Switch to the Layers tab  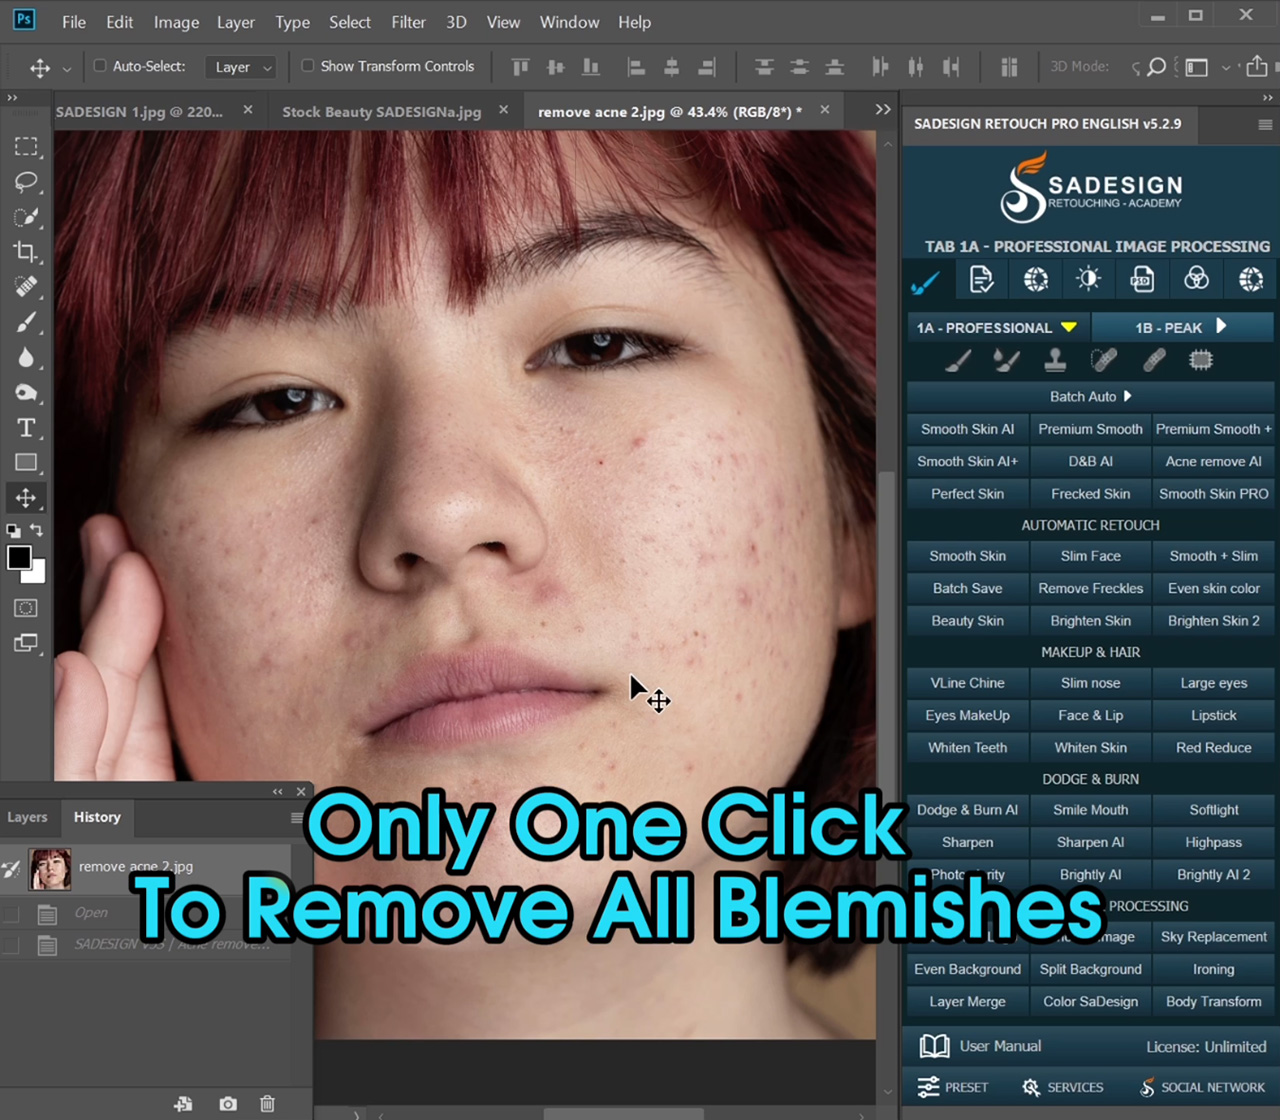tap(27, 817)
